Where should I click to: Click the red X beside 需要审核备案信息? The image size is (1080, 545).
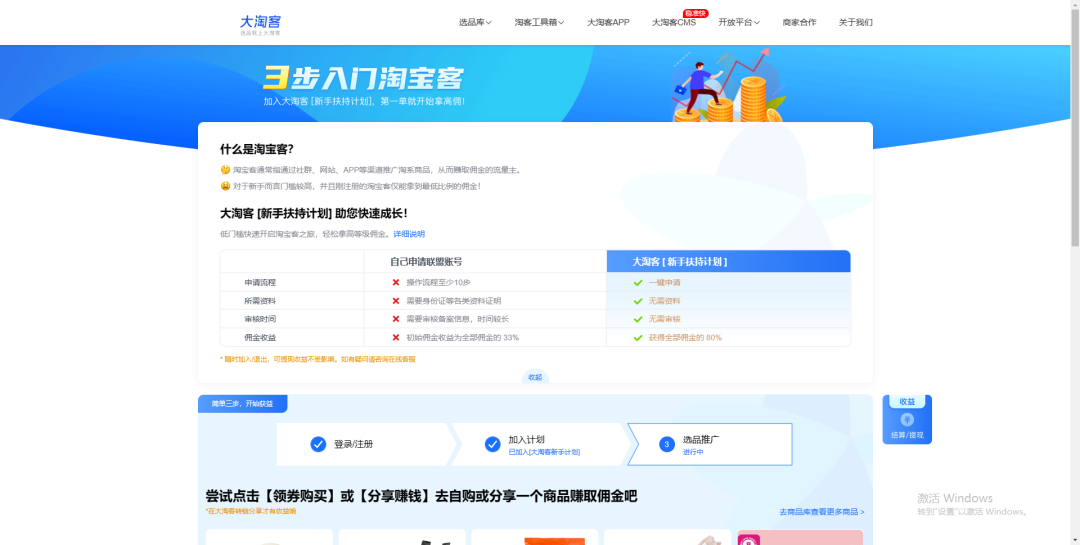(x=396, y=319)
